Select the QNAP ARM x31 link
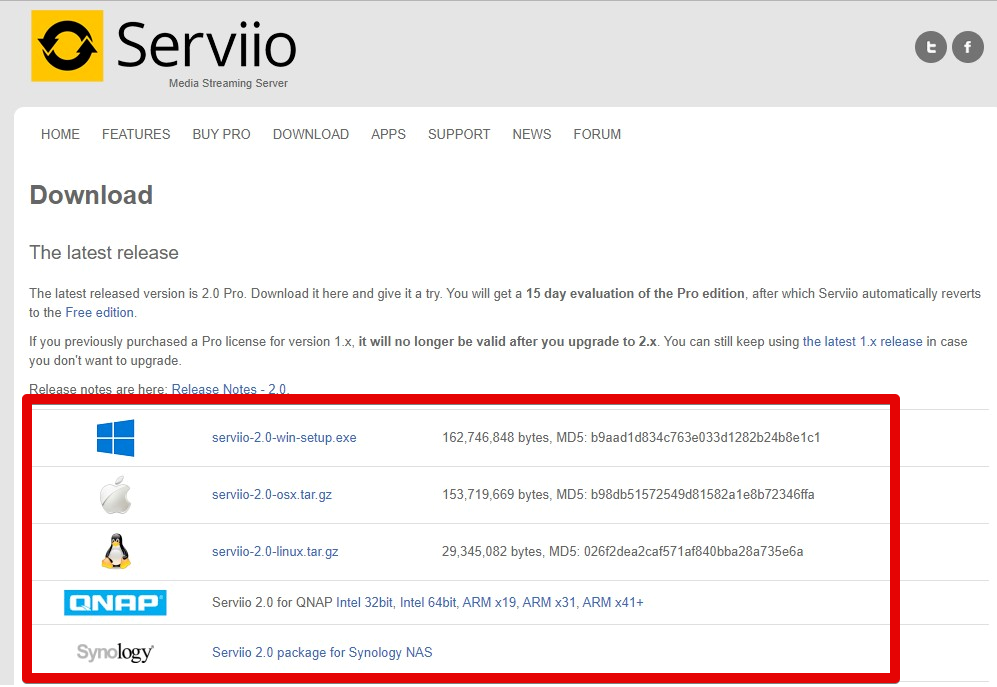 [x=549, y=602]
